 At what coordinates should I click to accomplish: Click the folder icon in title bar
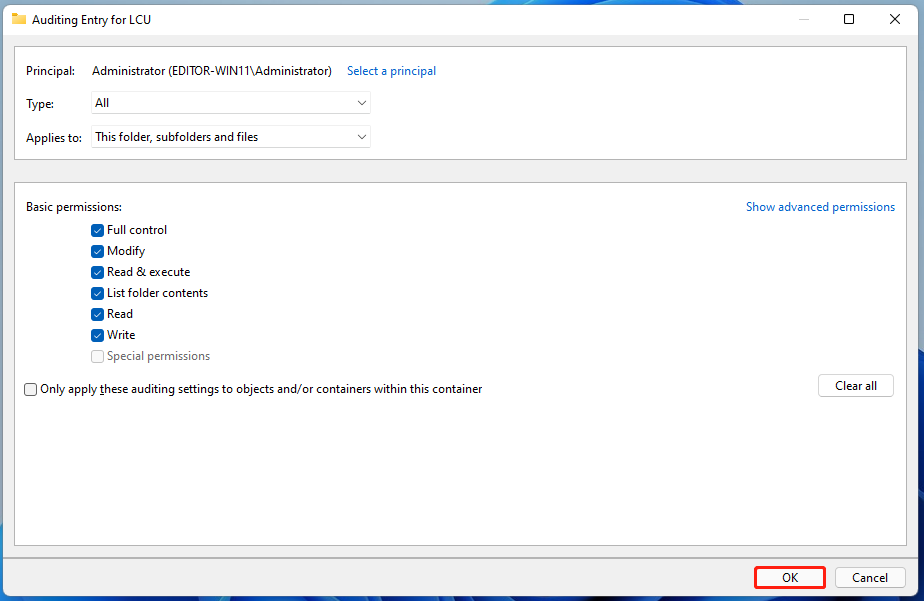pyautogui.click(x=19, y=19)
